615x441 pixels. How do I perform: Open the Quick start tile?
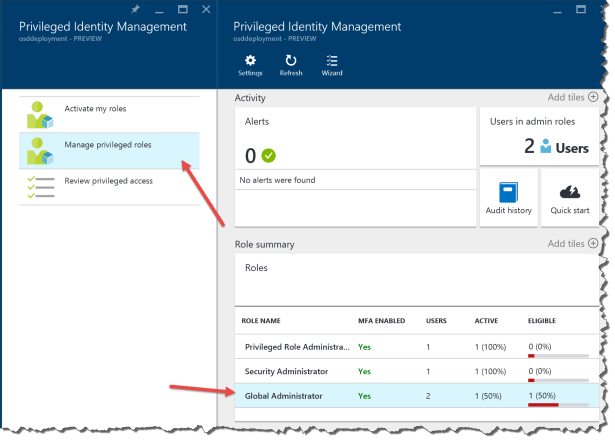(568, 197)
